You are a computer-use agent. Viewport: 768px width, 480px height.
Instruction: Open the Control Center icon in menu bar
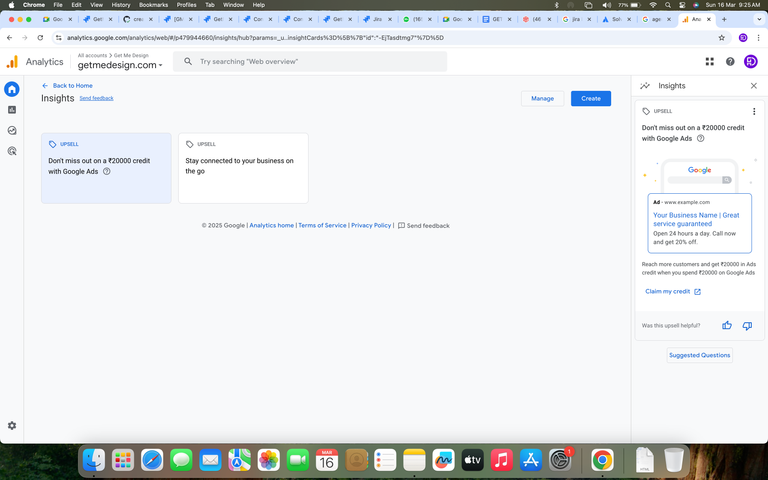tap(682, 5)
